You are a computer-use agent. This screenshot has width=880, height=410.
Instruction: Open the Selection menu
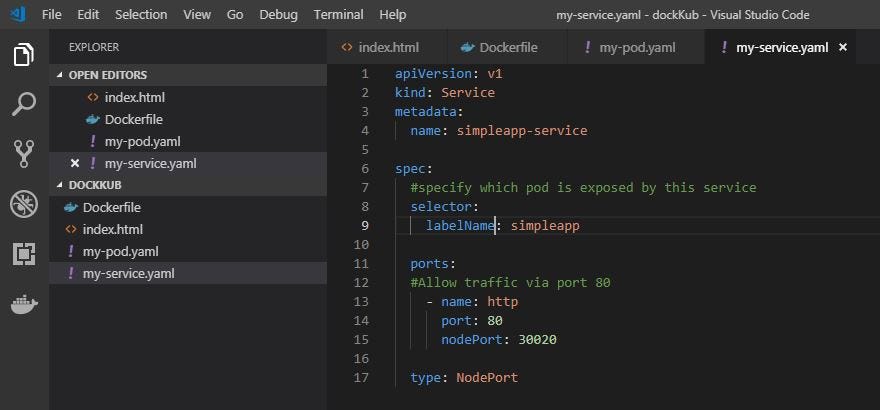141,15
